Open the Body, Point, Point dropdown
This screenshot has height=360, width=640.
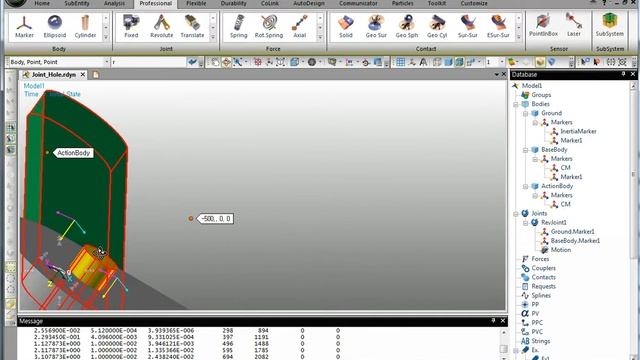(107, 62)
